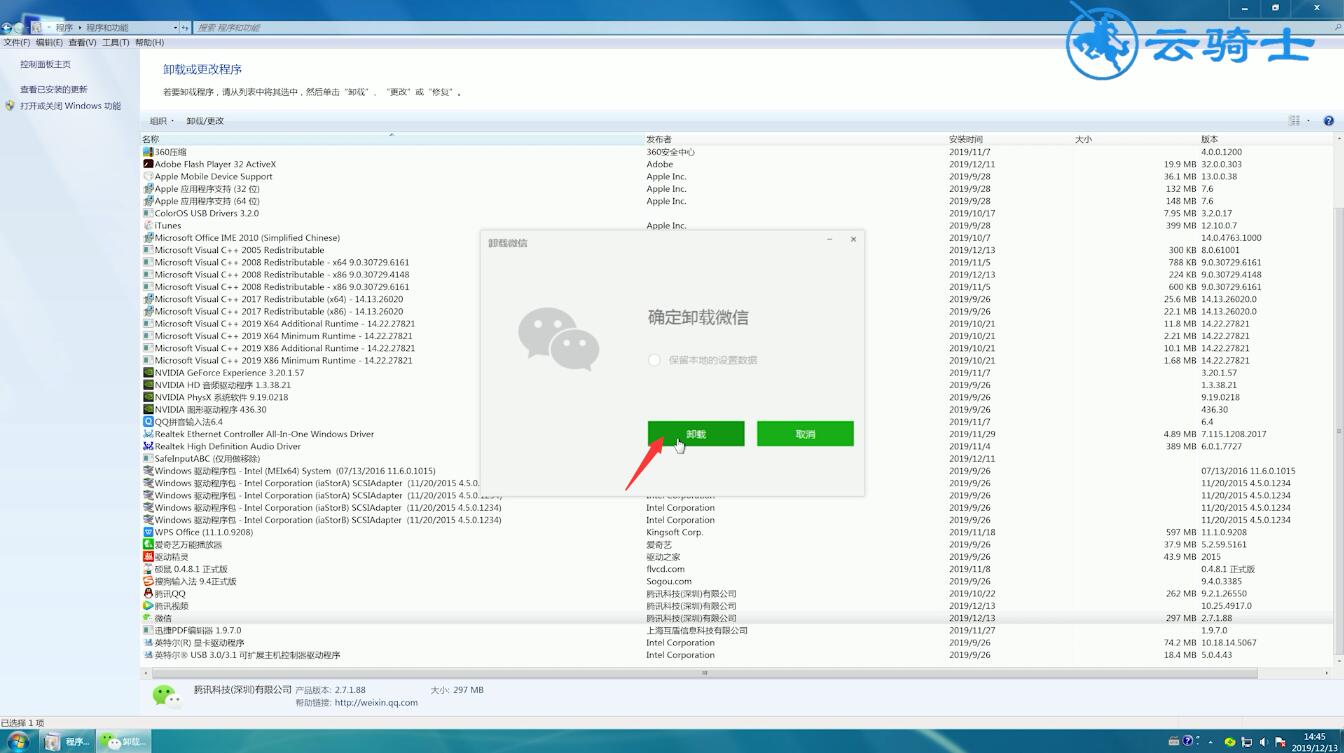Close the 卸载微信 dialog
Screen dimensions: 1344x753
853,240
